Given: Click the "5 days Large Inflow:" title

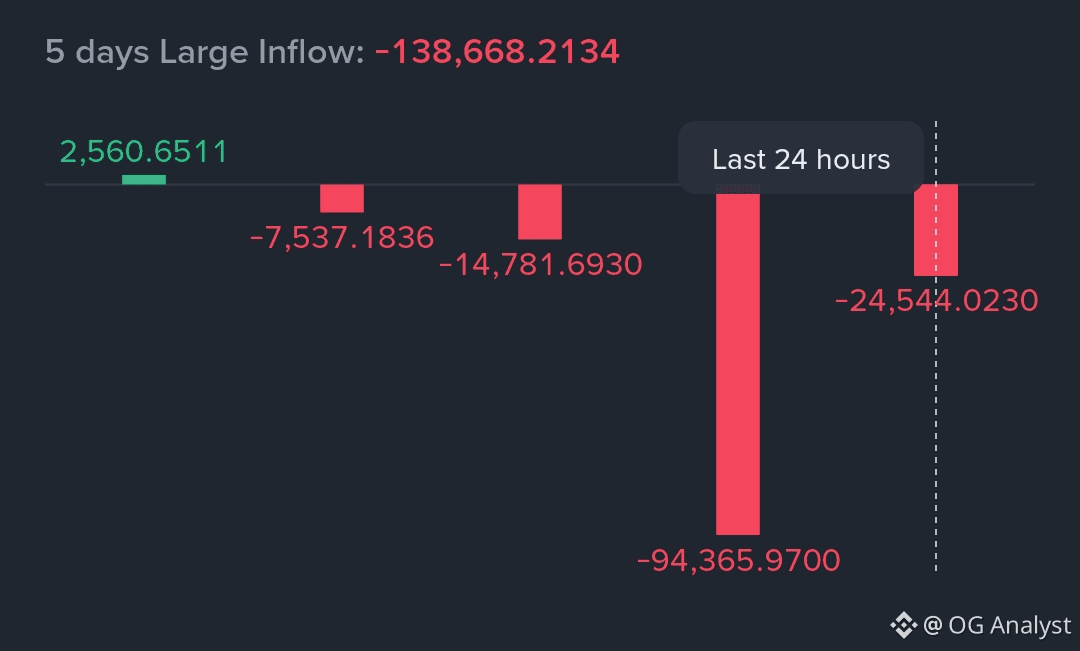Looking at the screenshot, I should pyautogui.click(x=205, y=52).
